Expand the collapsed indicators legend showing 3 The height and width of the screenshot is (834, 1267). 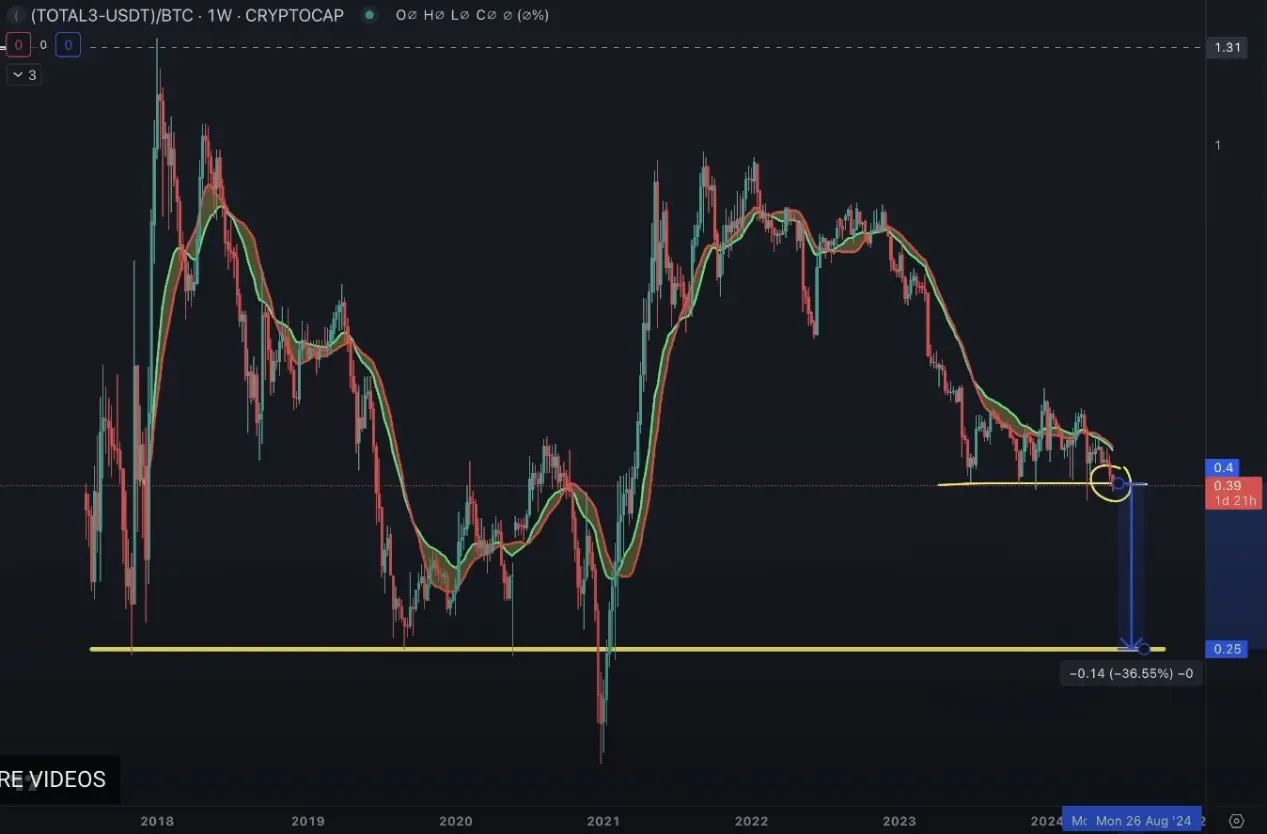point(24,75)
